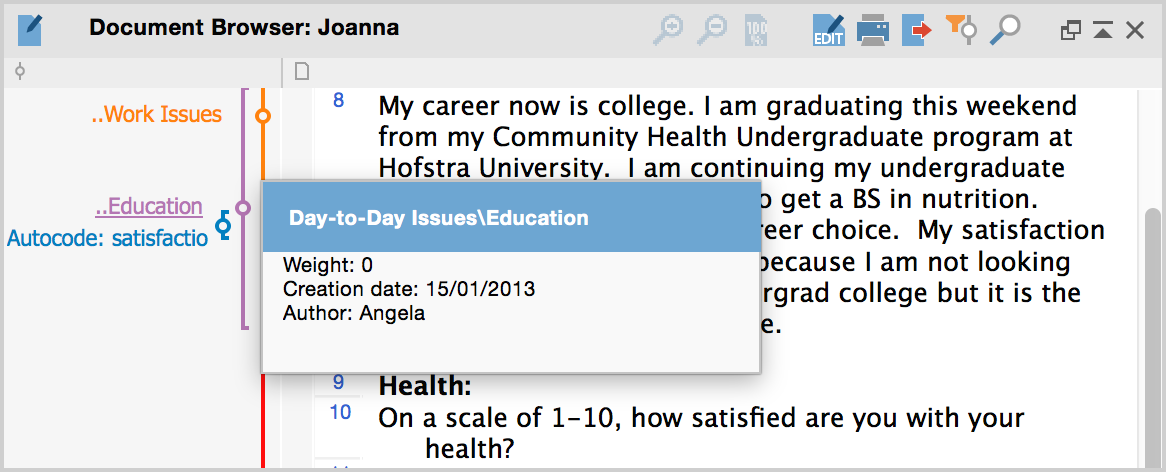Open search with the magnifier icon
1166x472 pixels.
tap(1004, 30)
